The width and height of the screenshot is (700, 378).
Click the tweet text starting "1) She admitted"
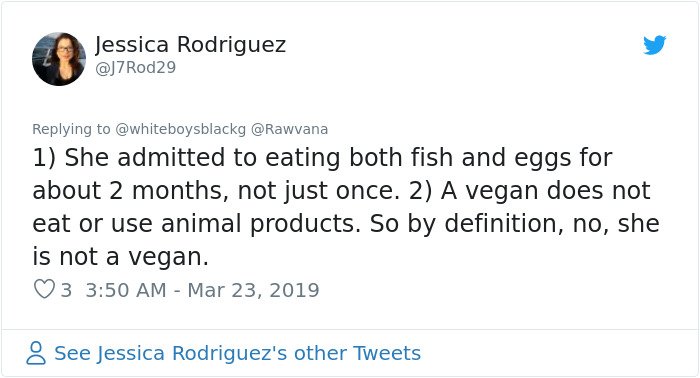(x=346, y=207)
